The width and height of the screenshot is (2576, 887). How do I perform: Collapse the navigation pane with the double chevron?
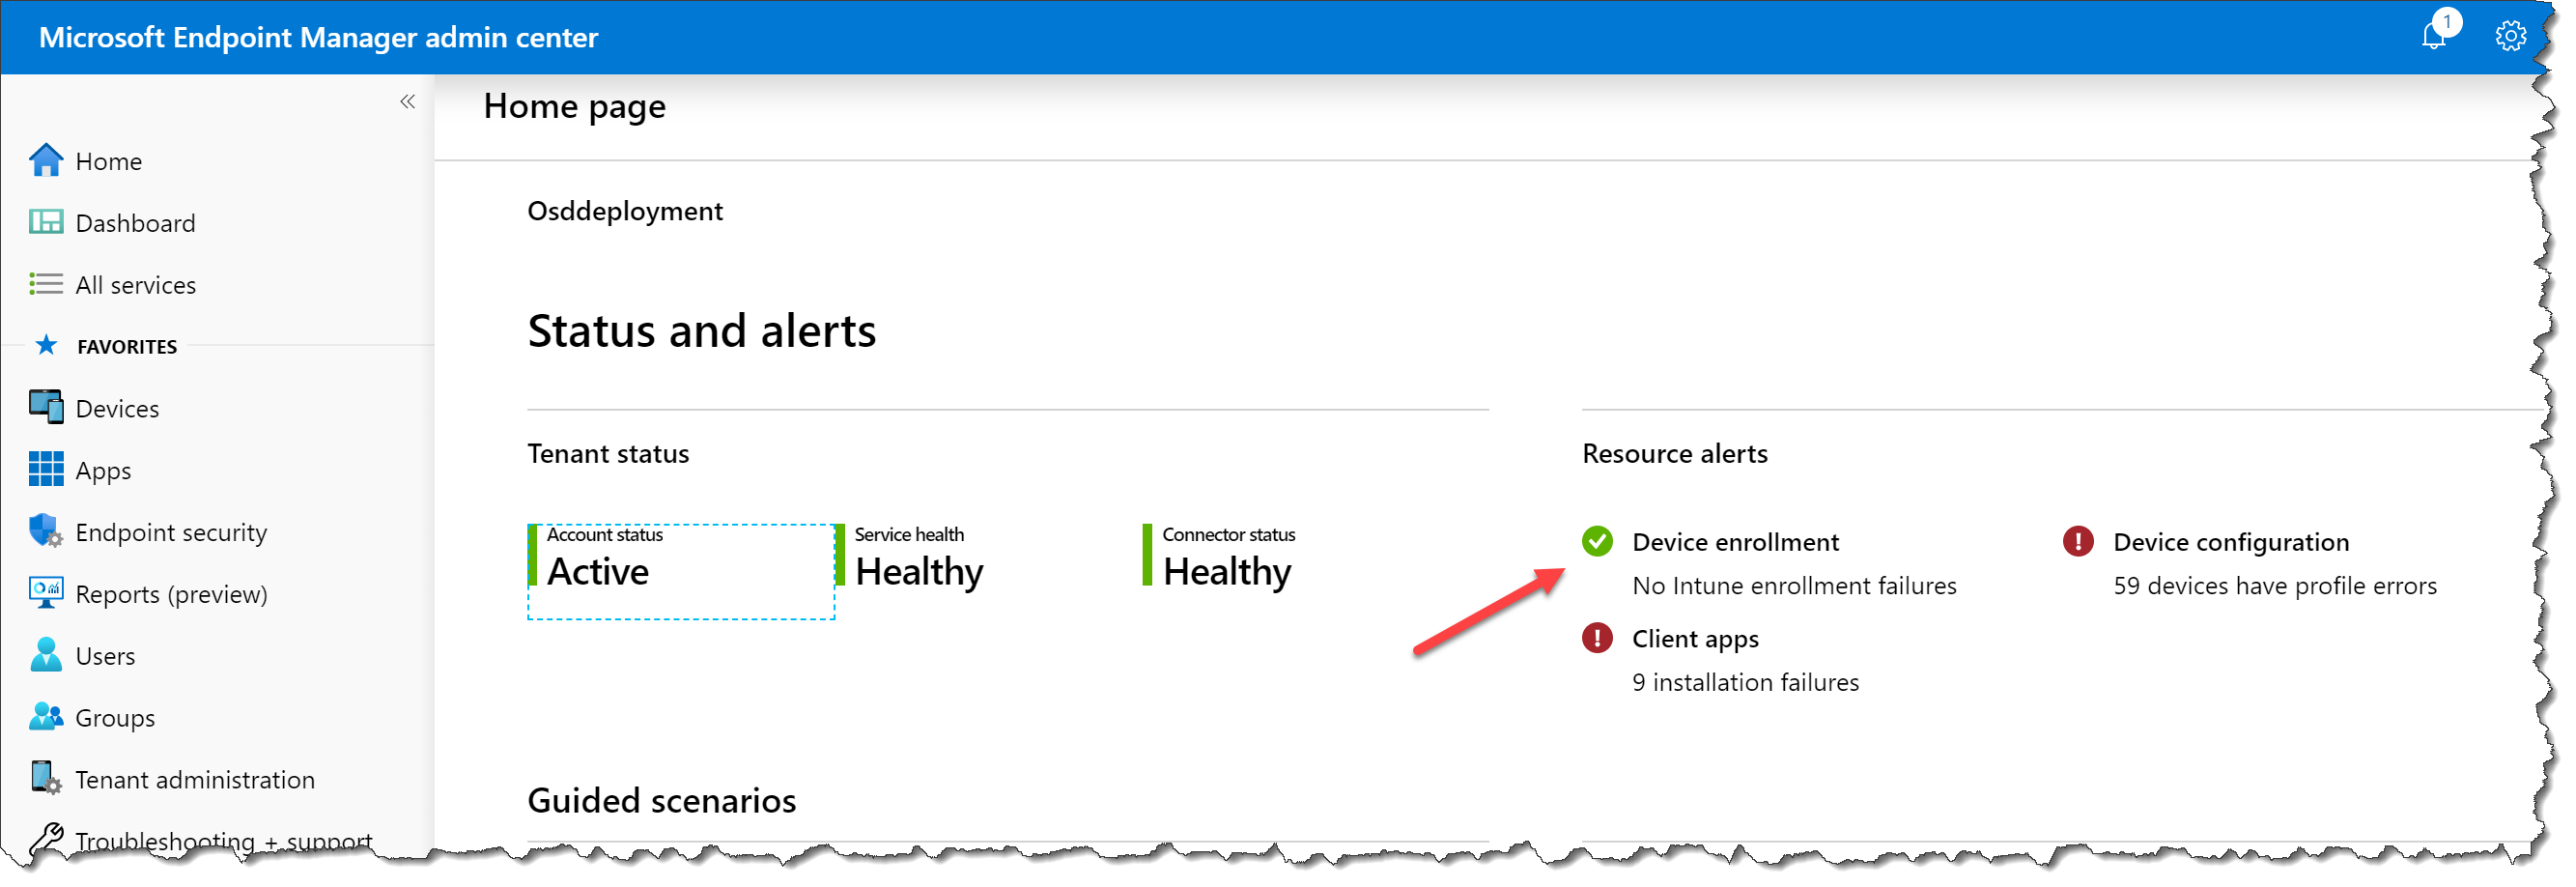[x=407, y=101]
